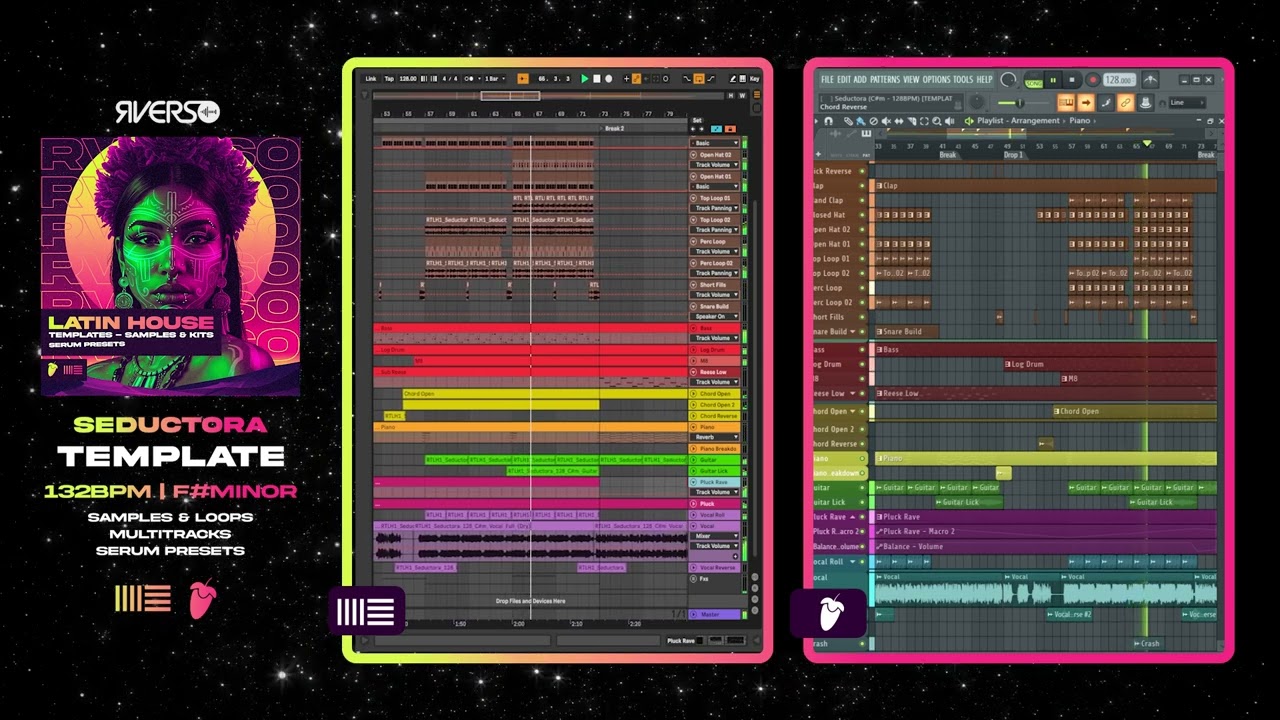The width and height of the screenshot is (1280, 720).
Task: Select the pencil Draw tool in FL playlist
Action: point(848,121)
